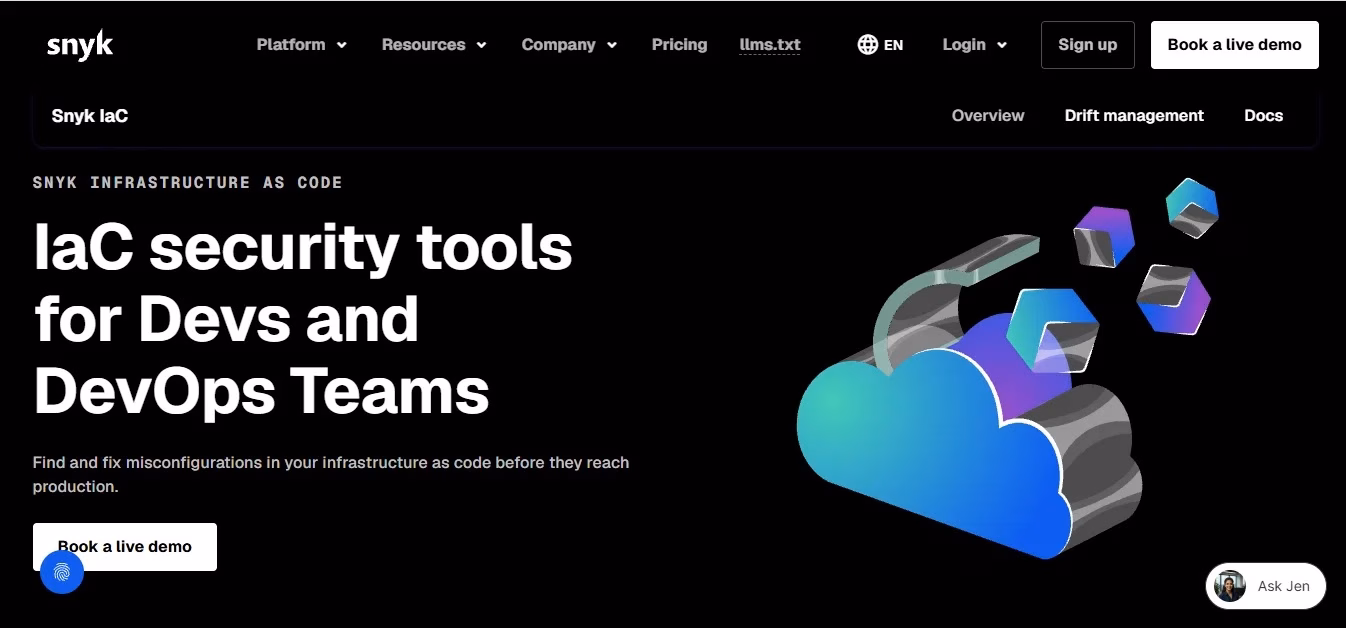Expand the Resources menu chevron
The width and height of the screenshot is (1346, 628).
click(481, 45)
